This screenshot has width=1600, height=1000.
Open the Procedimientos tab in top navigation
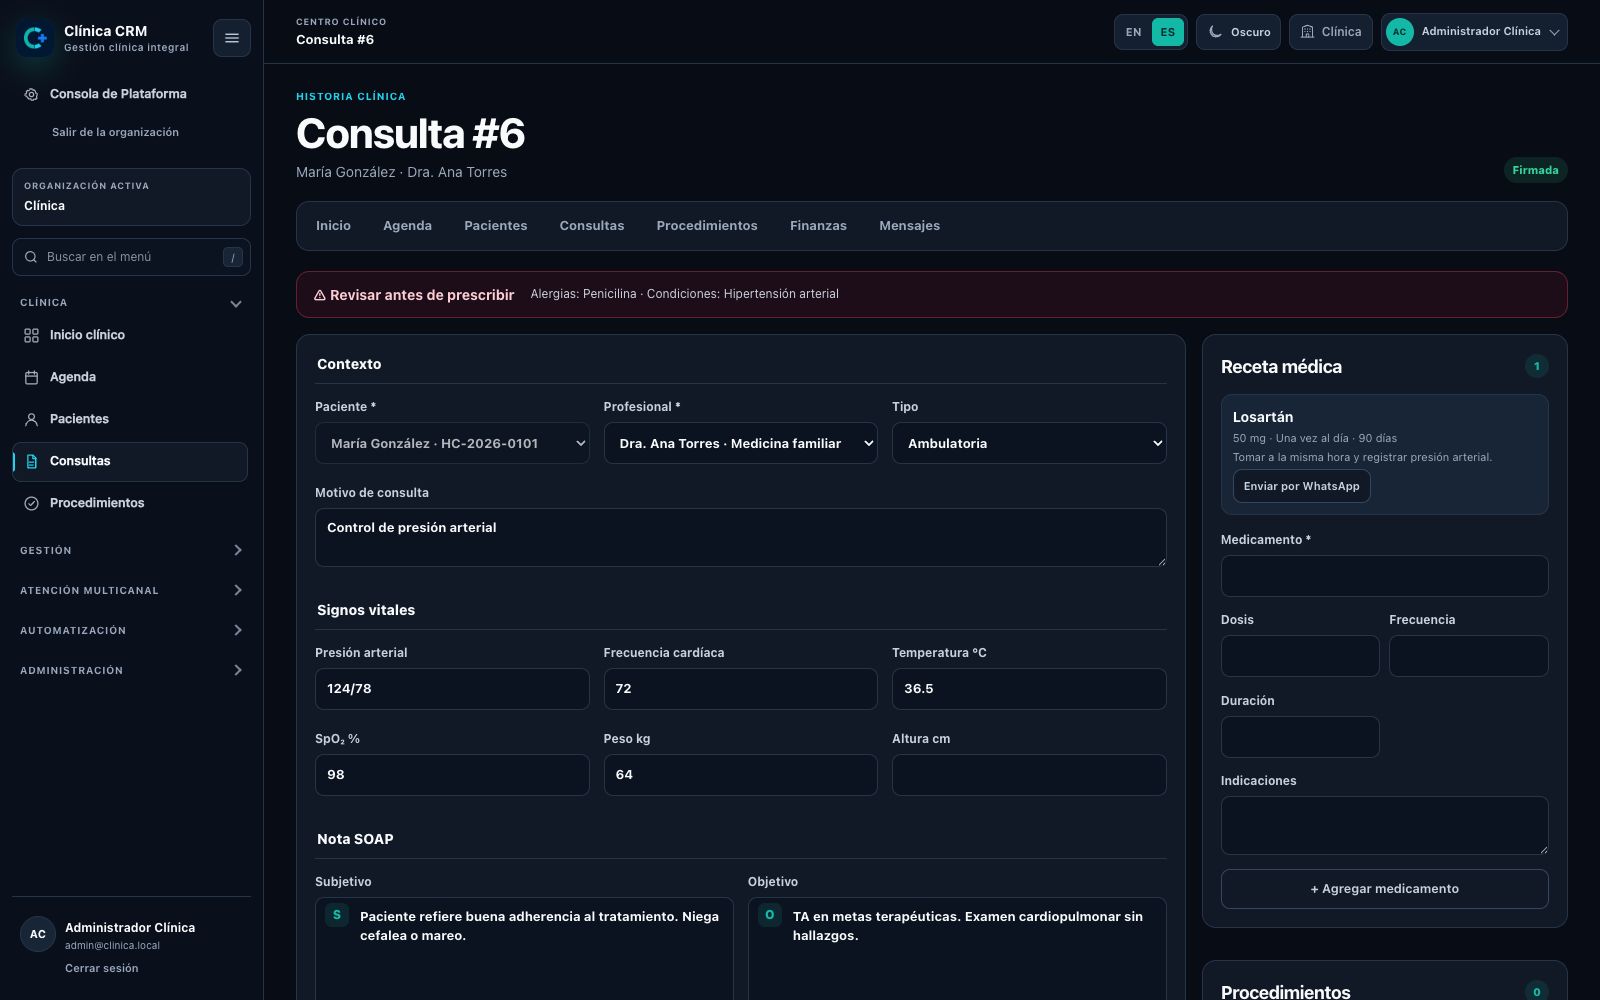(x=707, y=226)
